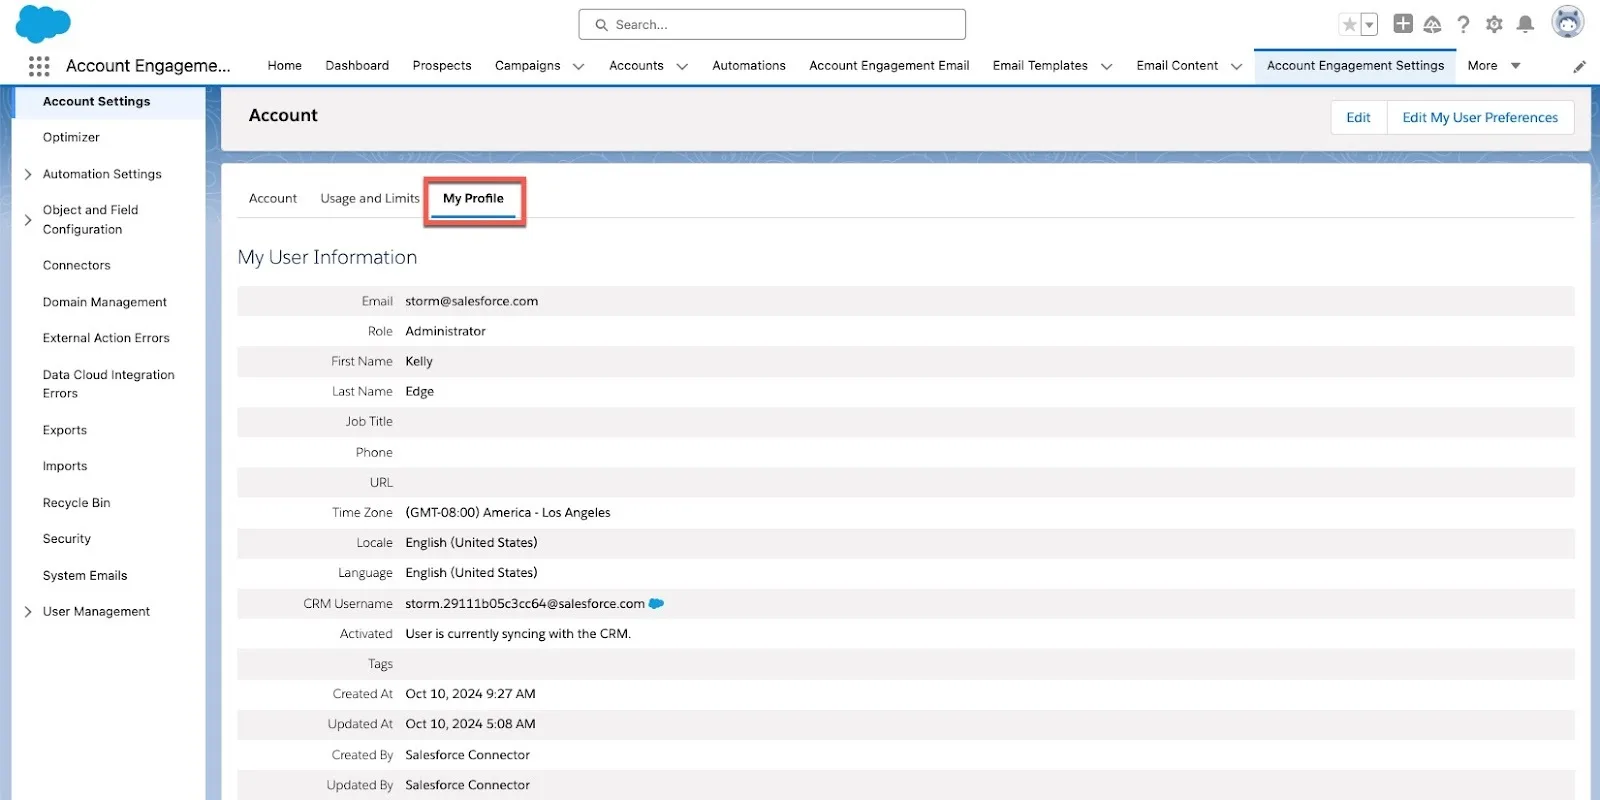Open the Campaigns nav tab
The image size is (1600, 800).
click(527, 66)
